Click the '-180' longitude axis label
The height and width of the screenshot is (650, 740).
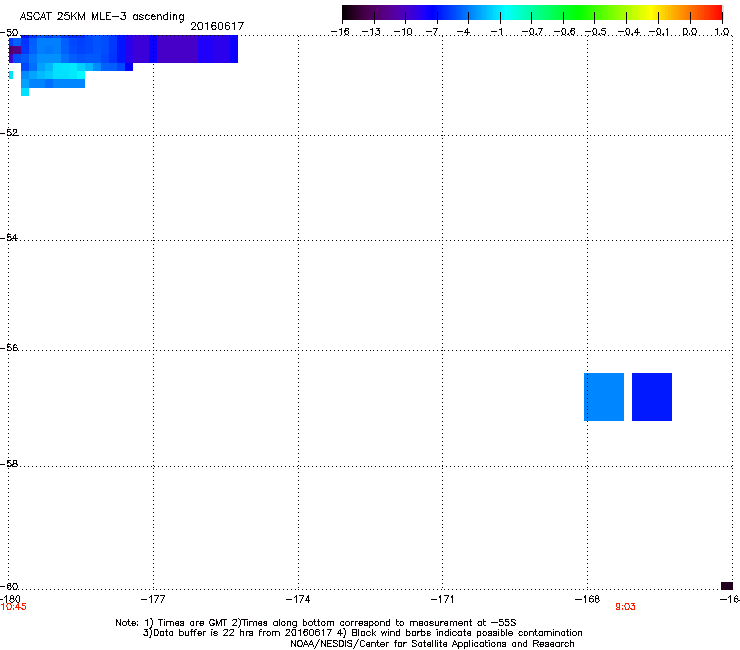[10, 599]
